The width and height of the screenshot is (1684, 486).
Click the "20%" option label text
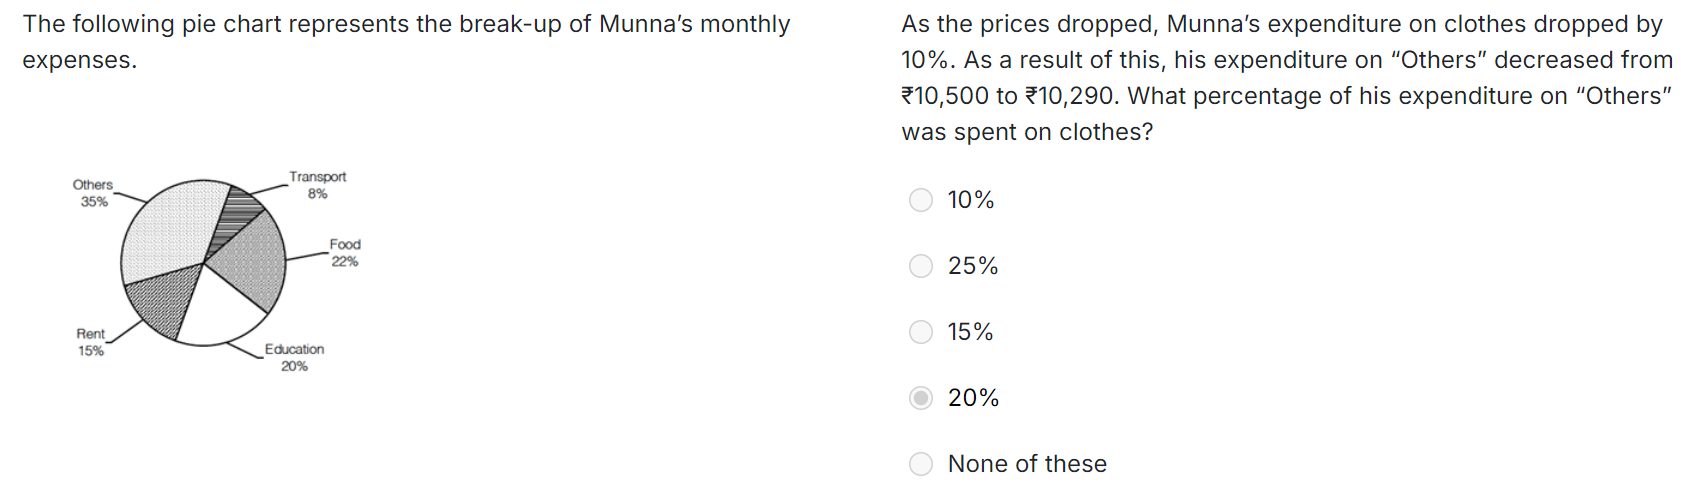click(973, 398)
